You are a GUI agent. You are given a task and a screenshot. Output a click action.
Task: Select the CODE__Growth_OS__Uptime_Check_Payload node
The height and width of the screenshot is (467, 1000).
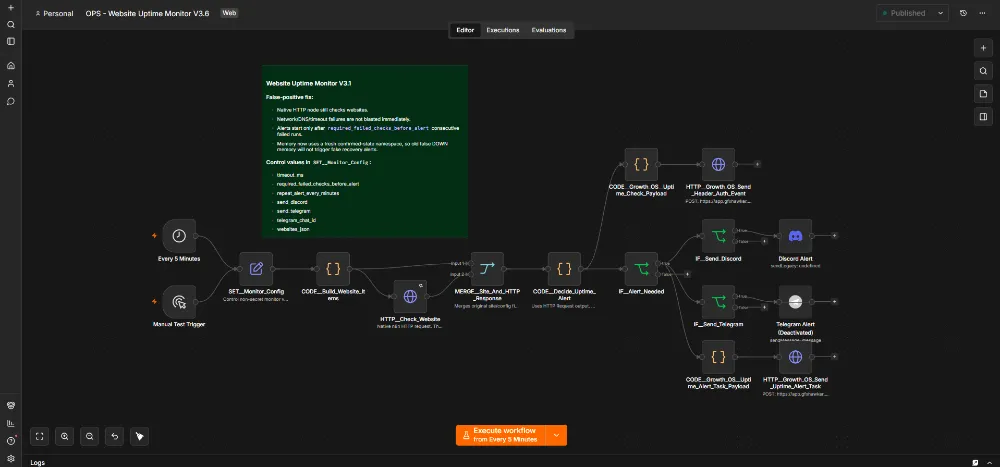[x=641, y=165]
